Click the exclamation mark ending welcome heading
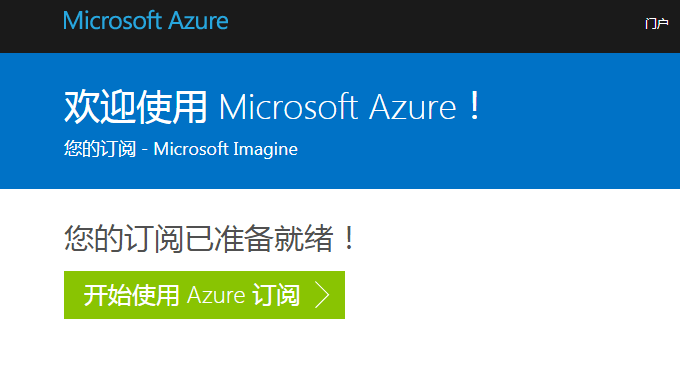Screen dimensions: 680x366 point(475,106)
